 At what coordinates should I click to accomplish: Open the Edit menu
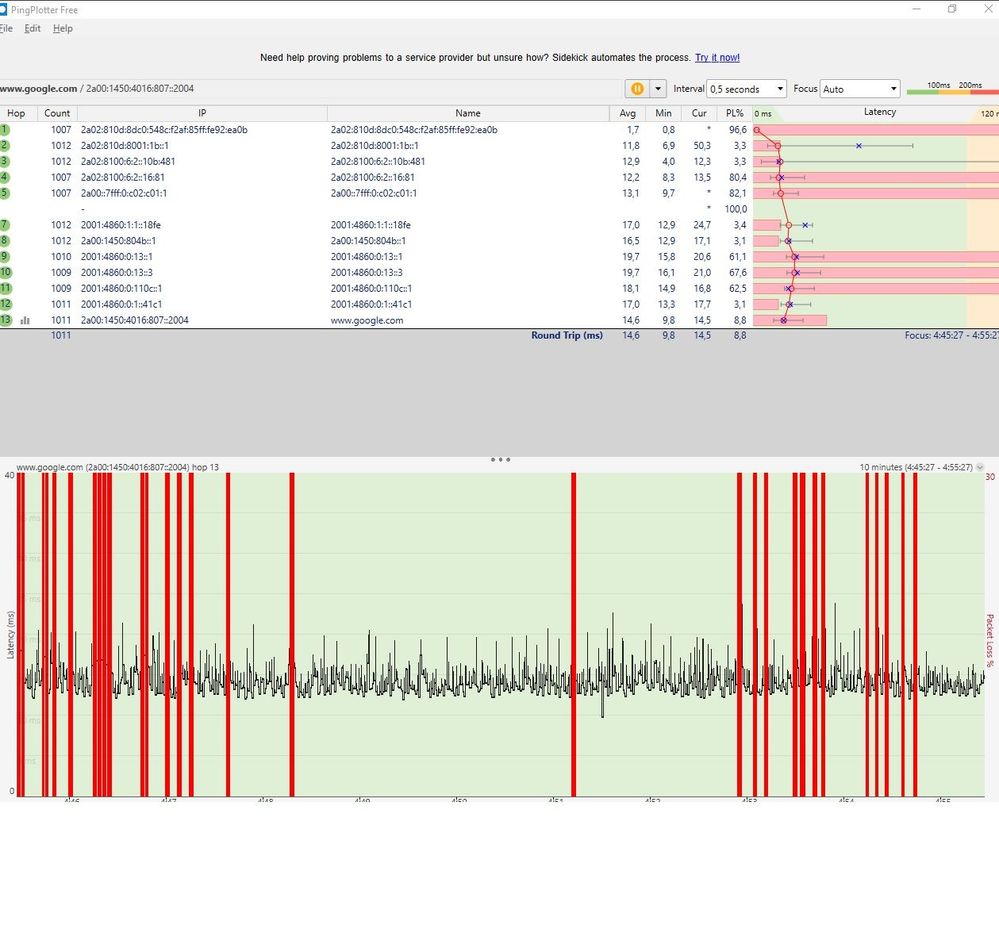[x=33, y=29]
